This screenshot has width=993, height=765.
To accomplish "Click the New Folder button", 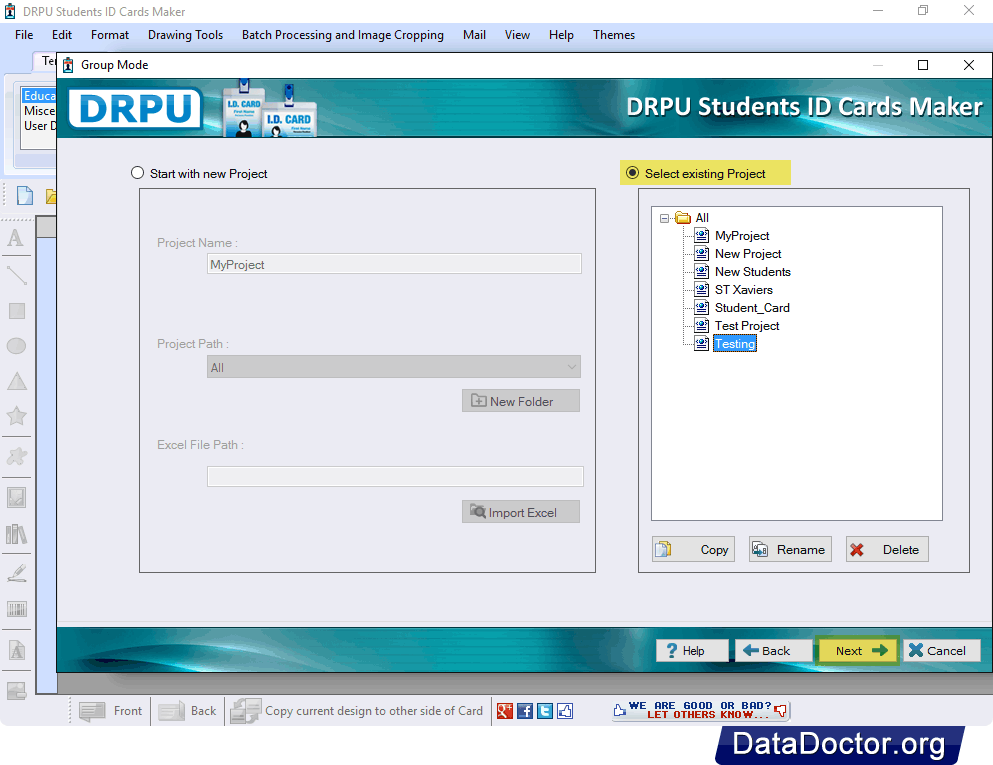I will [x=521, y=401].
